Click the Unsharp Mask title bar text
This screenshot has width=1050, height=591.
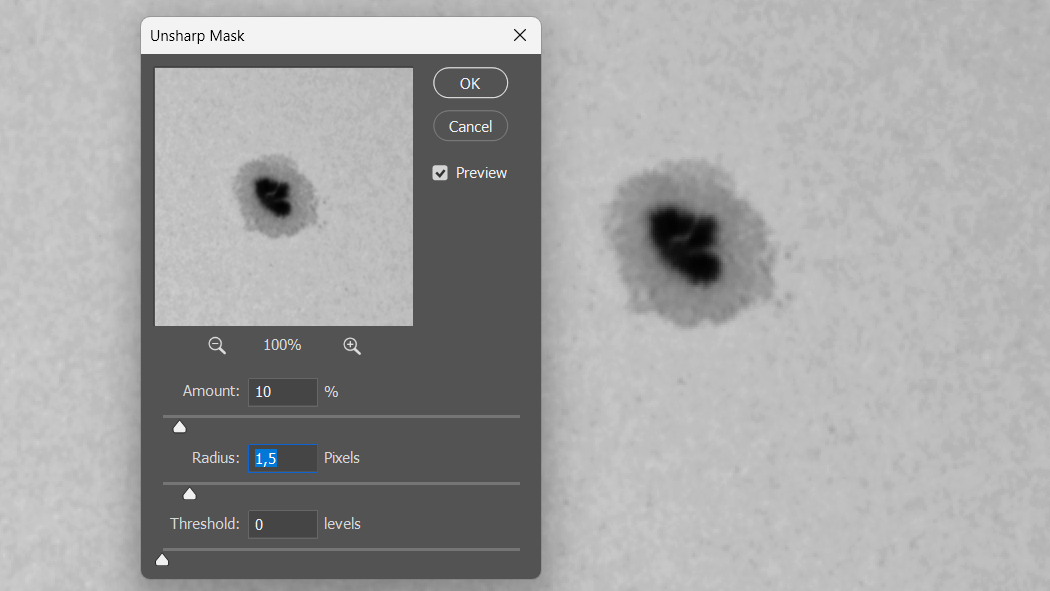click(x=197, y=36)
